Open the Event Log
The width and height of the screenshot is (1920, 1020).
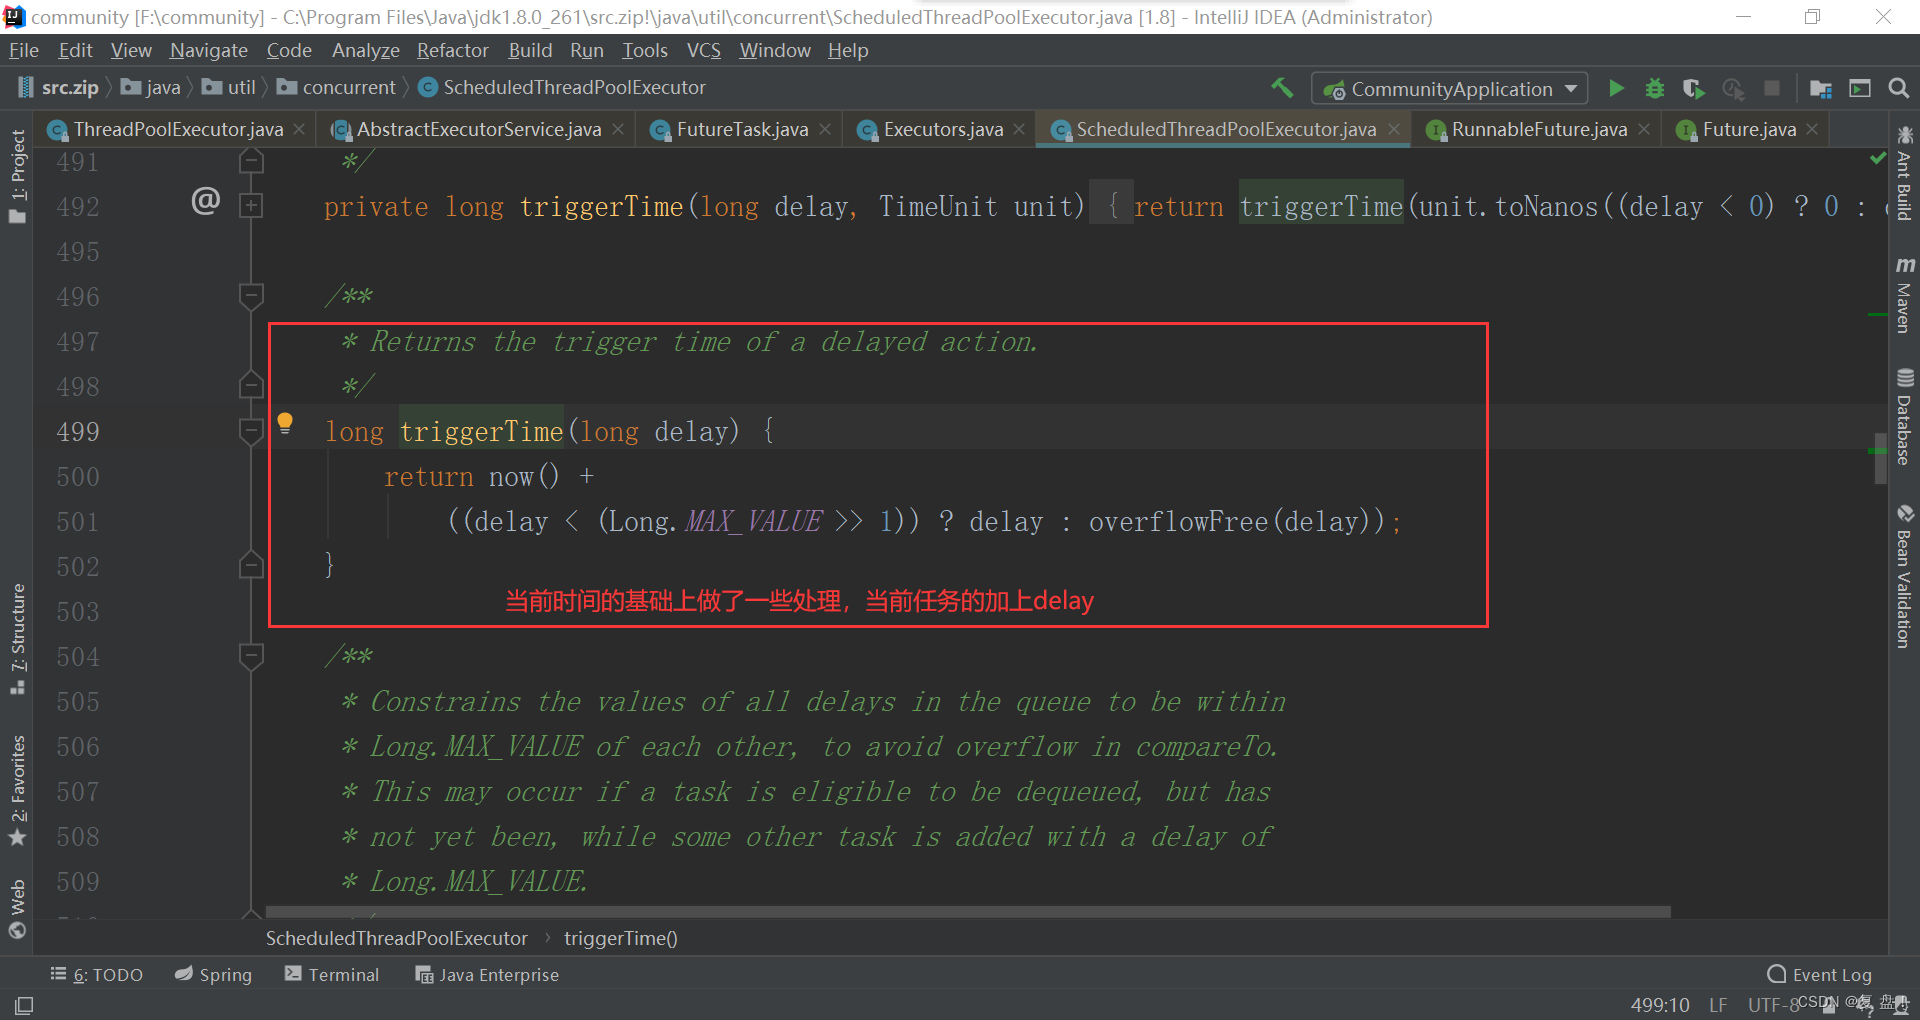coord(1820,974)
